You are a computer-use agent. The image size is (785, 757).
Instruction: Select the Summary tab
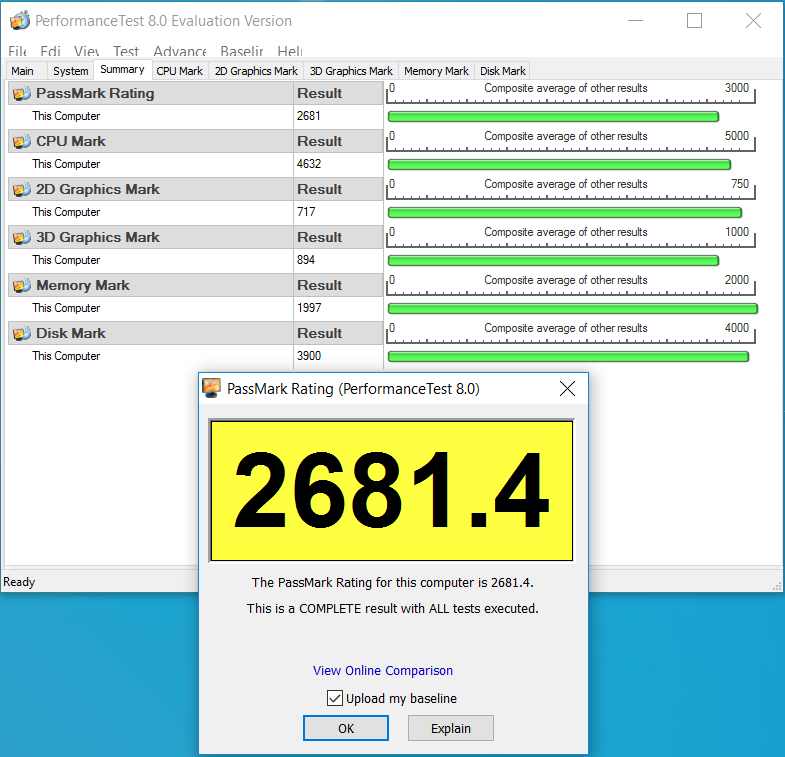pos(122,69)
